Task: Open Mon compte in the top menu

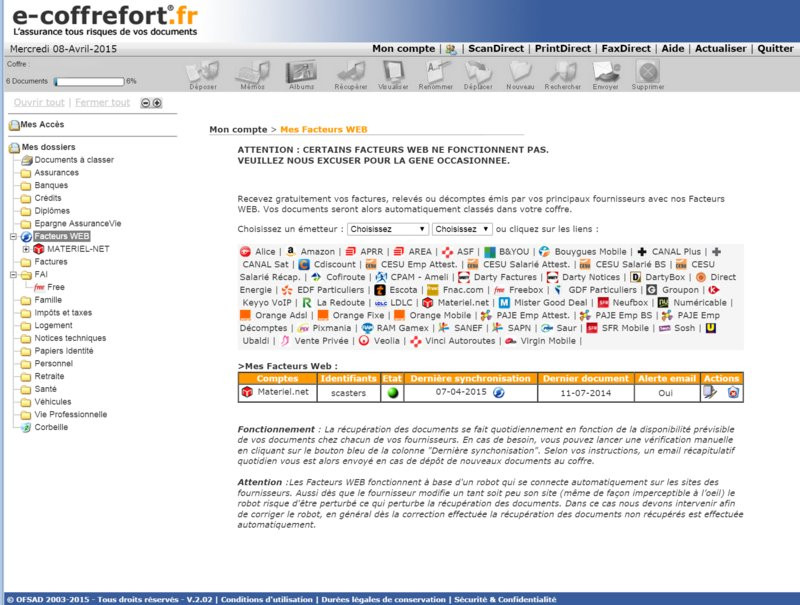Action: pos(404,48)
